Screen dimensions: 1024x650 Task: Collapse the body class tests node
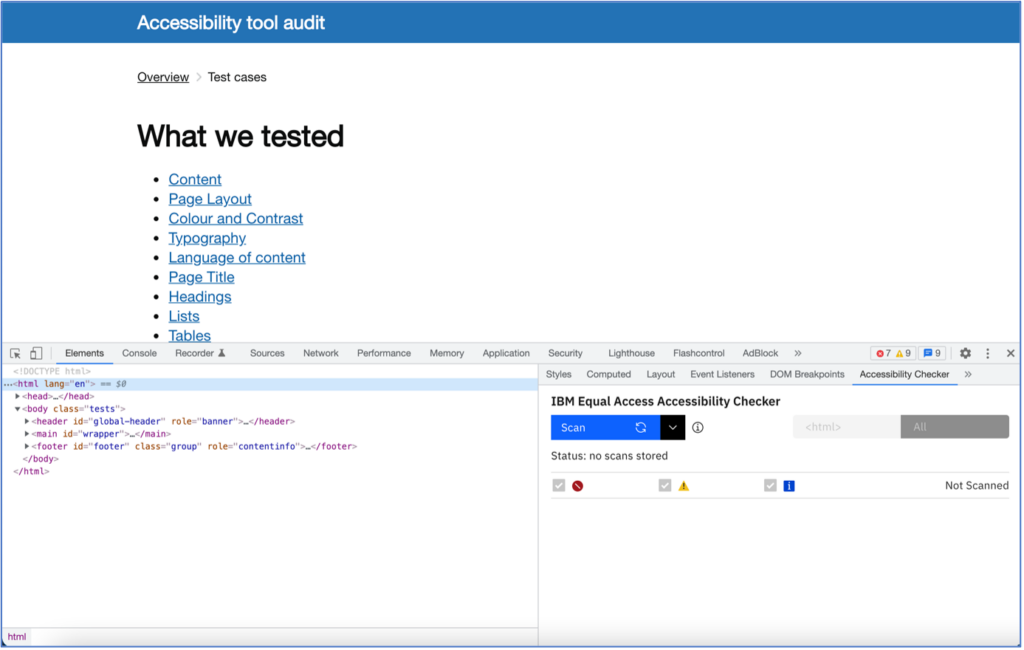tap(18, 409)
